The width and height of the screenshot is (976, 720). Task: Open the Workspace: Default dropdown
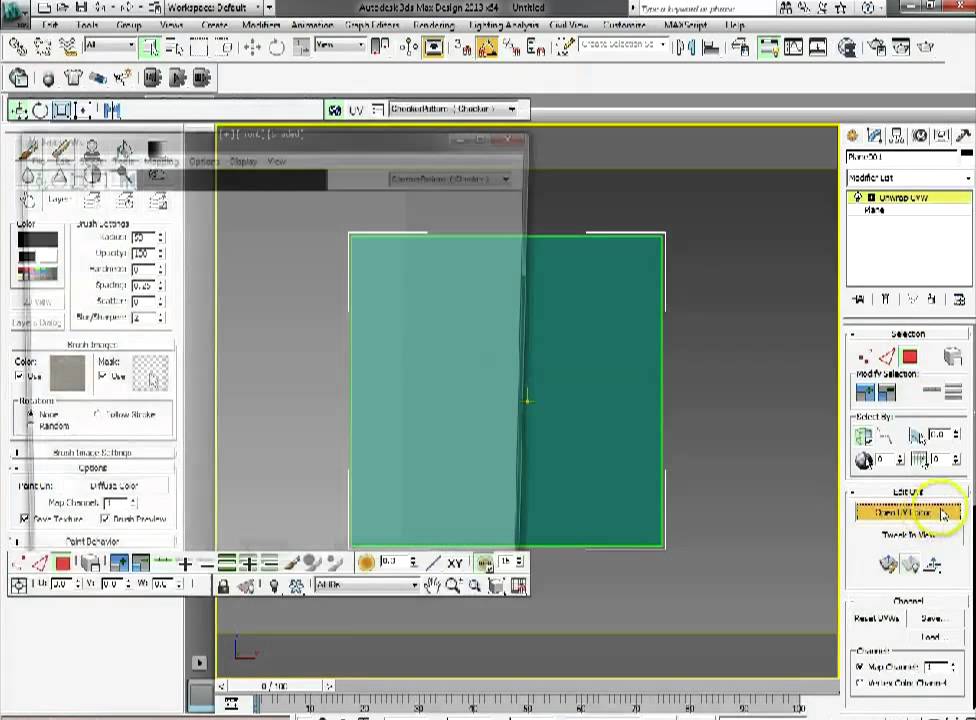(x=214, y=8)
